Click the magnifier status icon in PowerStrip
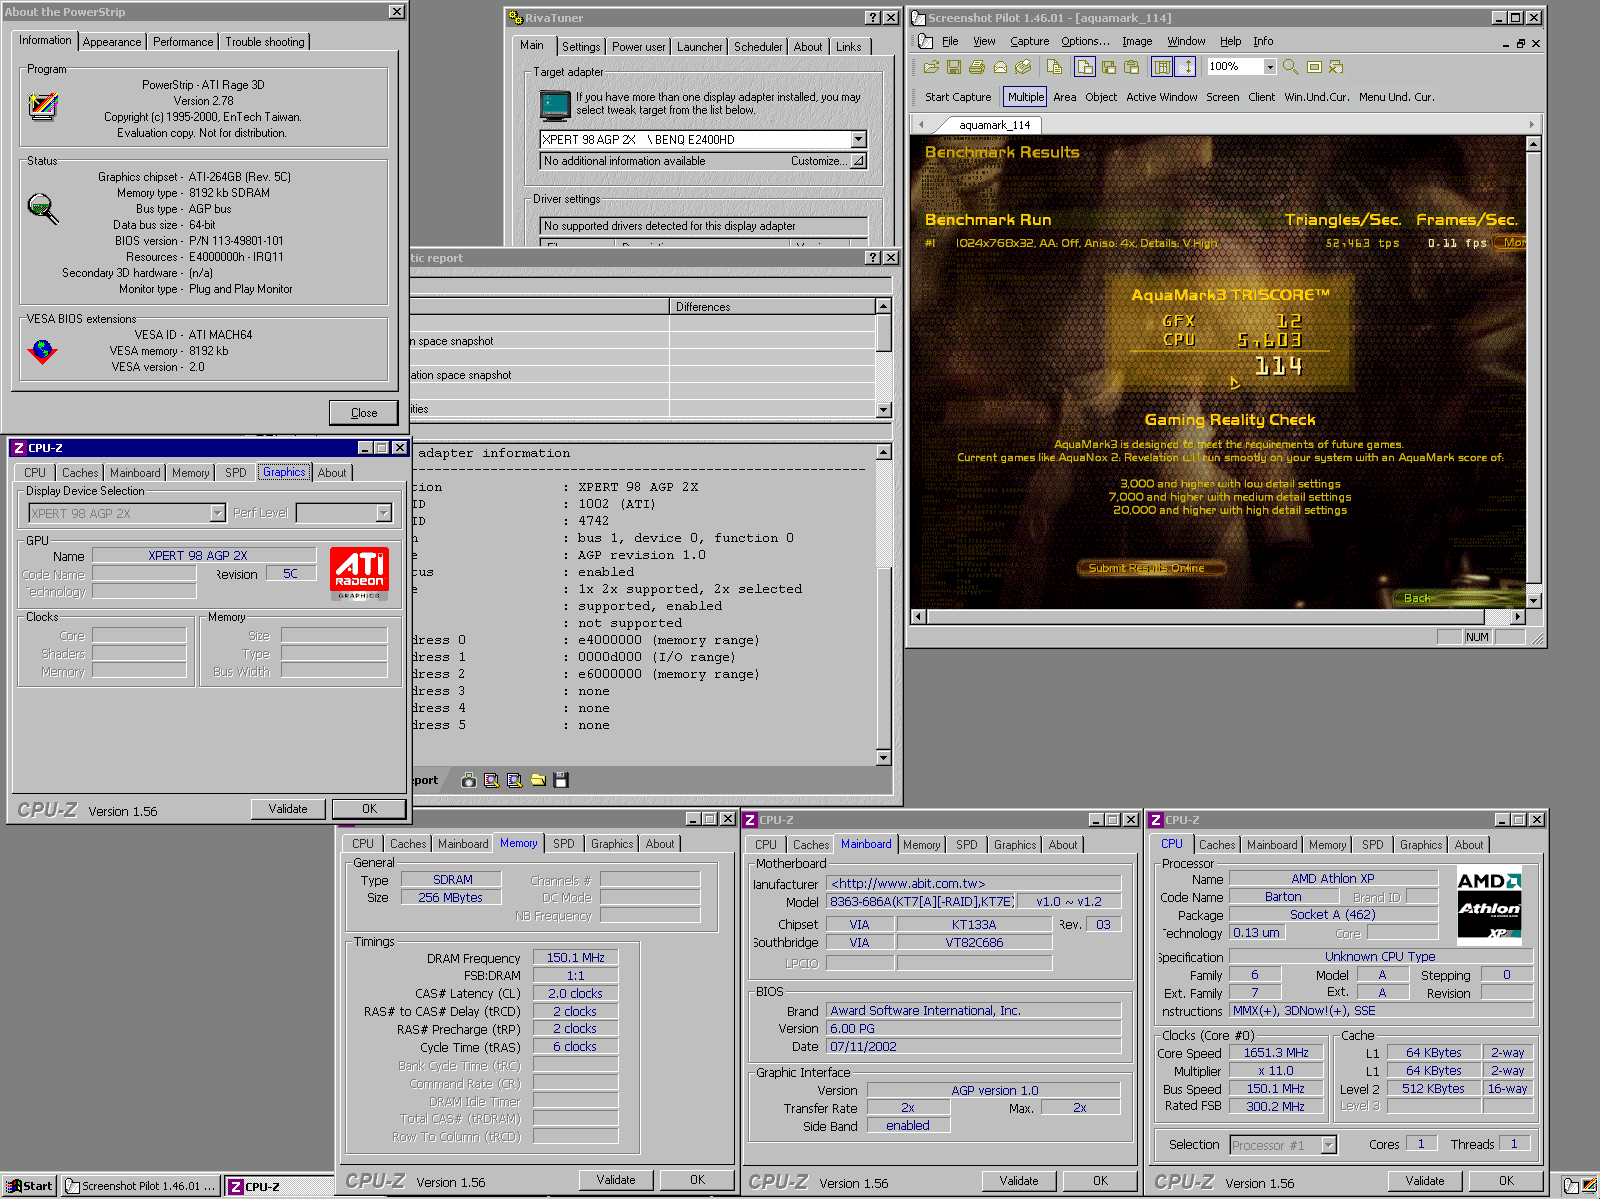The height and width of the screenshot is (1199, 1600). tap(43, 208)
